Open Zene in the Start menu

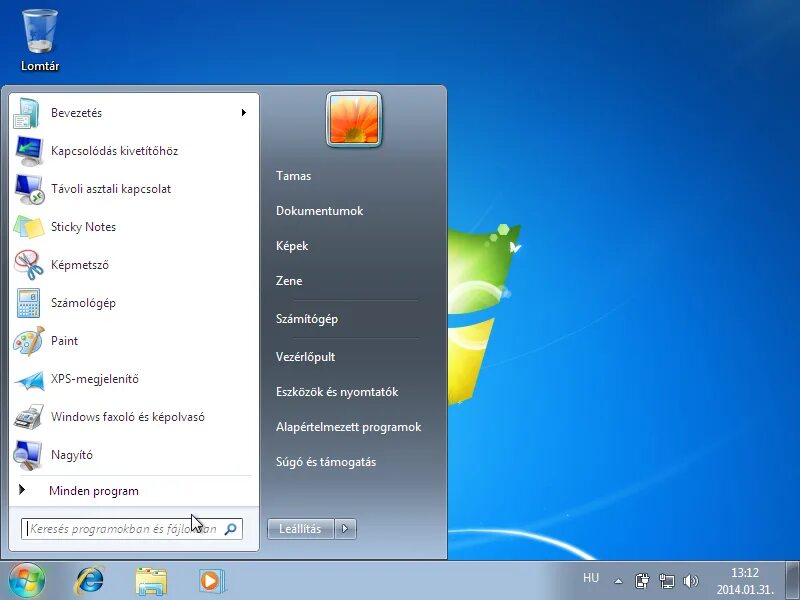pyautogui.click(x=289, y=281)
